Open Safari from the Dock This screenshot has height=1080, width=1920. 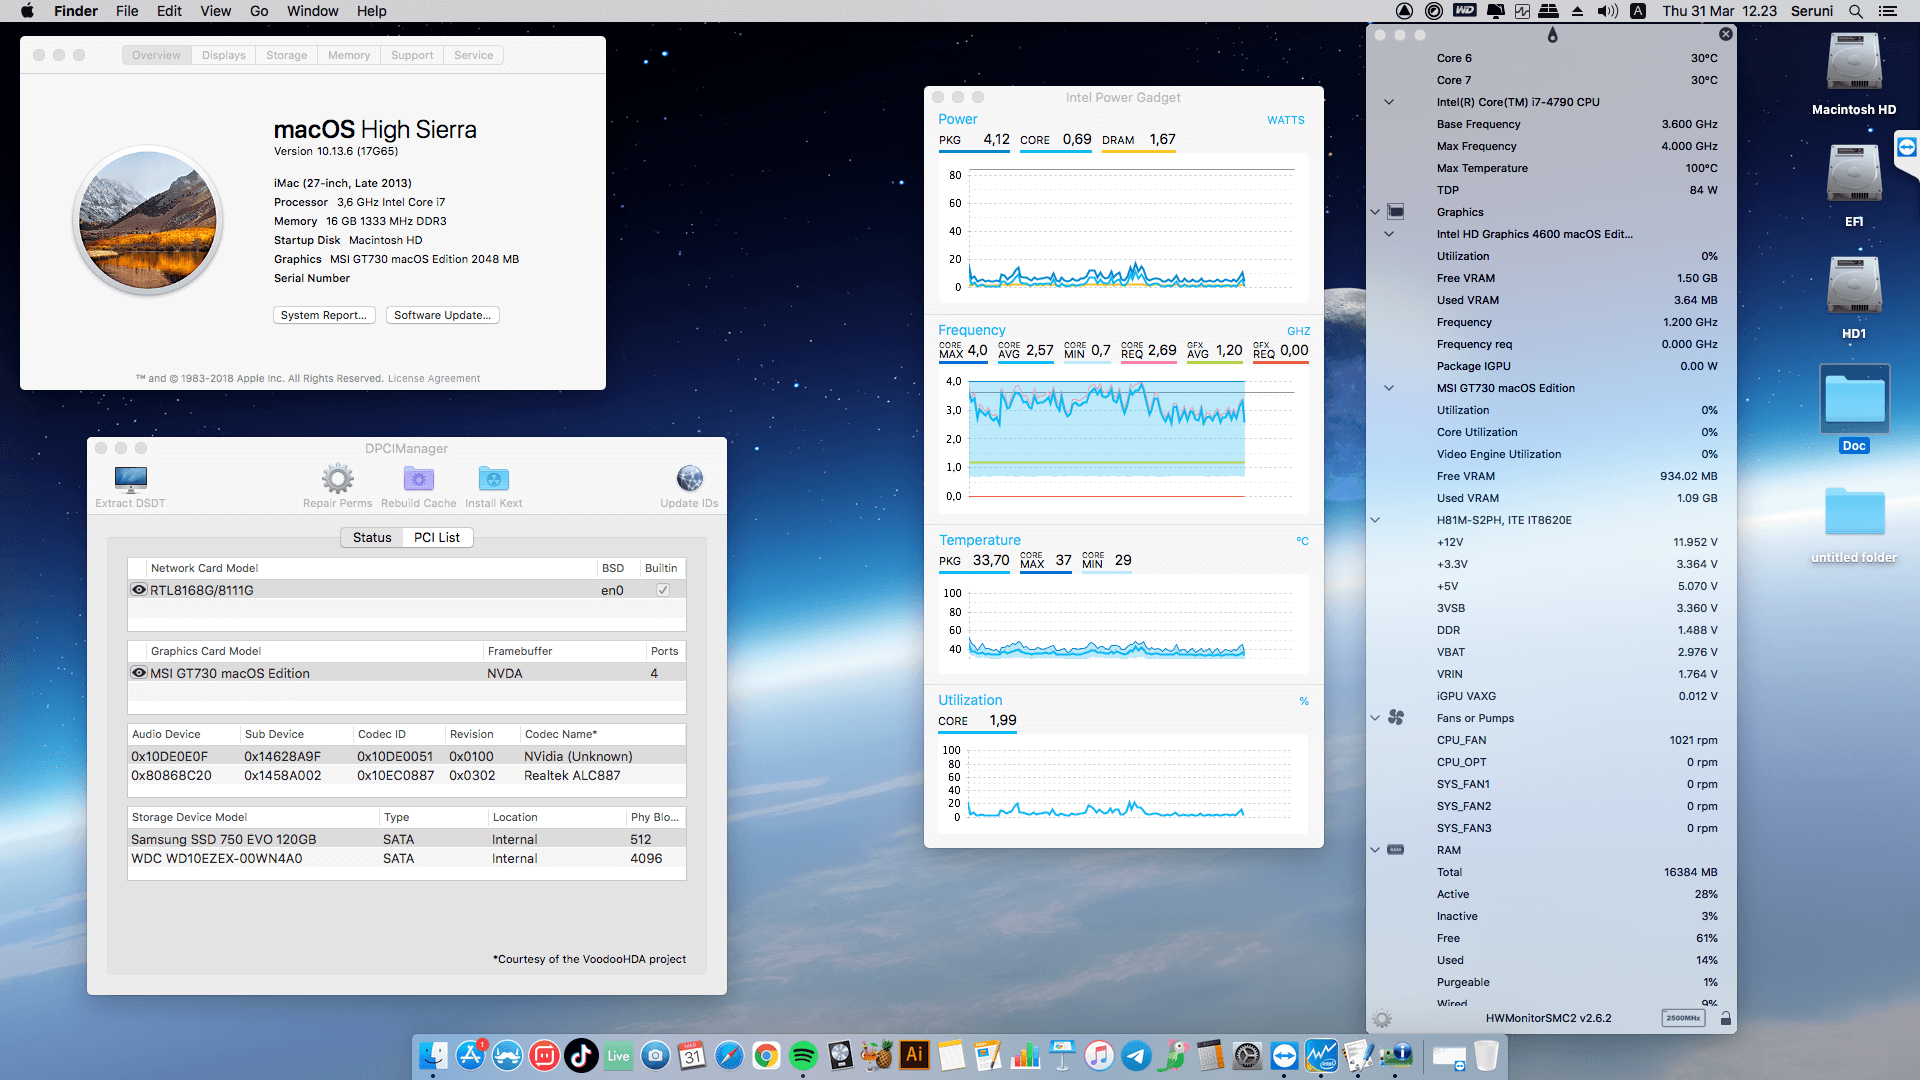point(729,1055)
